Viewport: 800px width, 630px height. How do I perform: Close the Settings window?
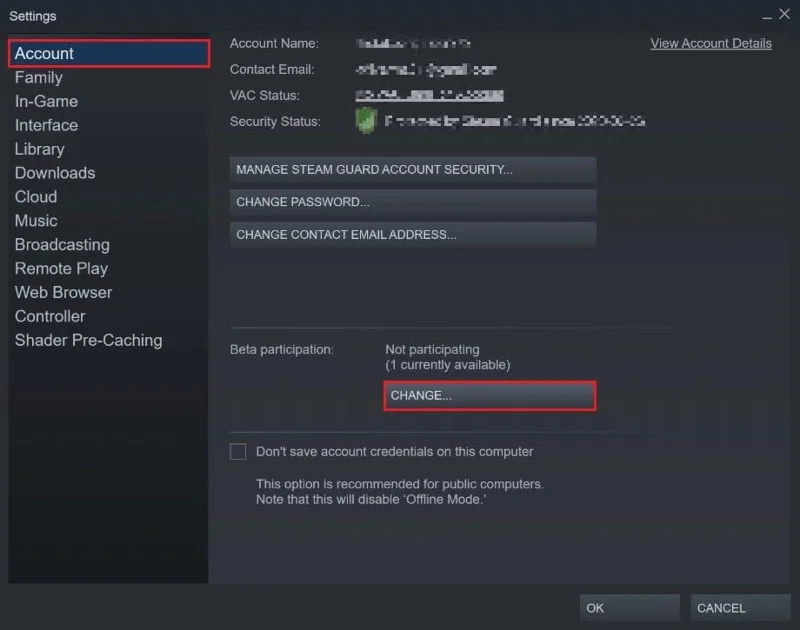point(784,14)
